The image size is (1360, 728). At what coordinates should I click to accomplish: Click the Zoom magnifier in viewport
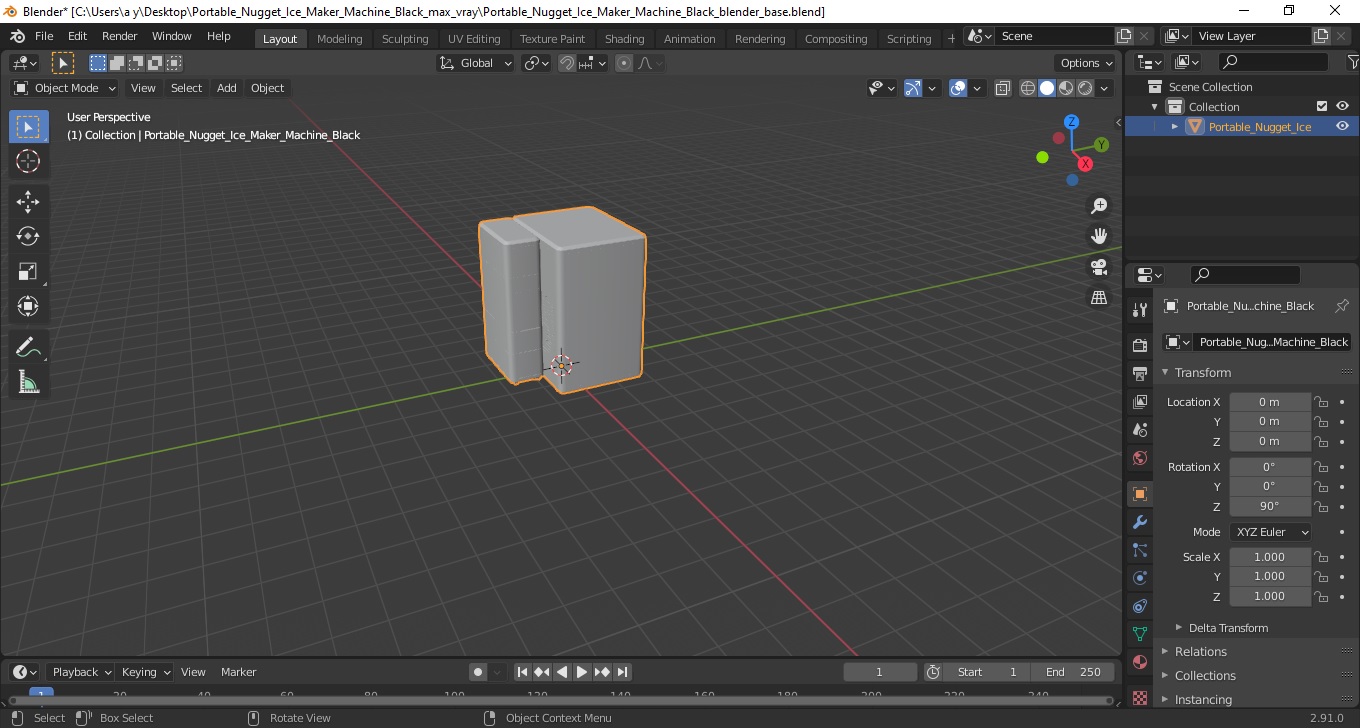(1099, 206)
